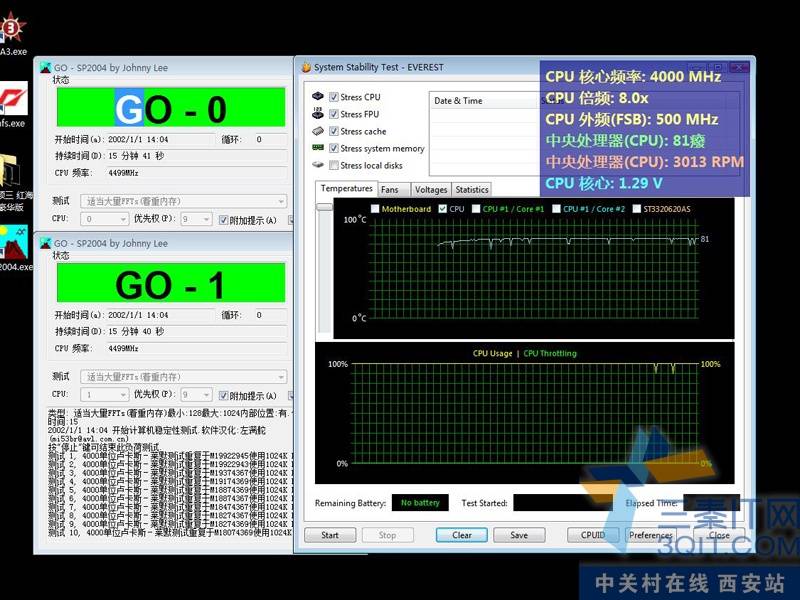Uncheck Stress system memory checkbox
The image size is (800, 600).
pos(334,148)
